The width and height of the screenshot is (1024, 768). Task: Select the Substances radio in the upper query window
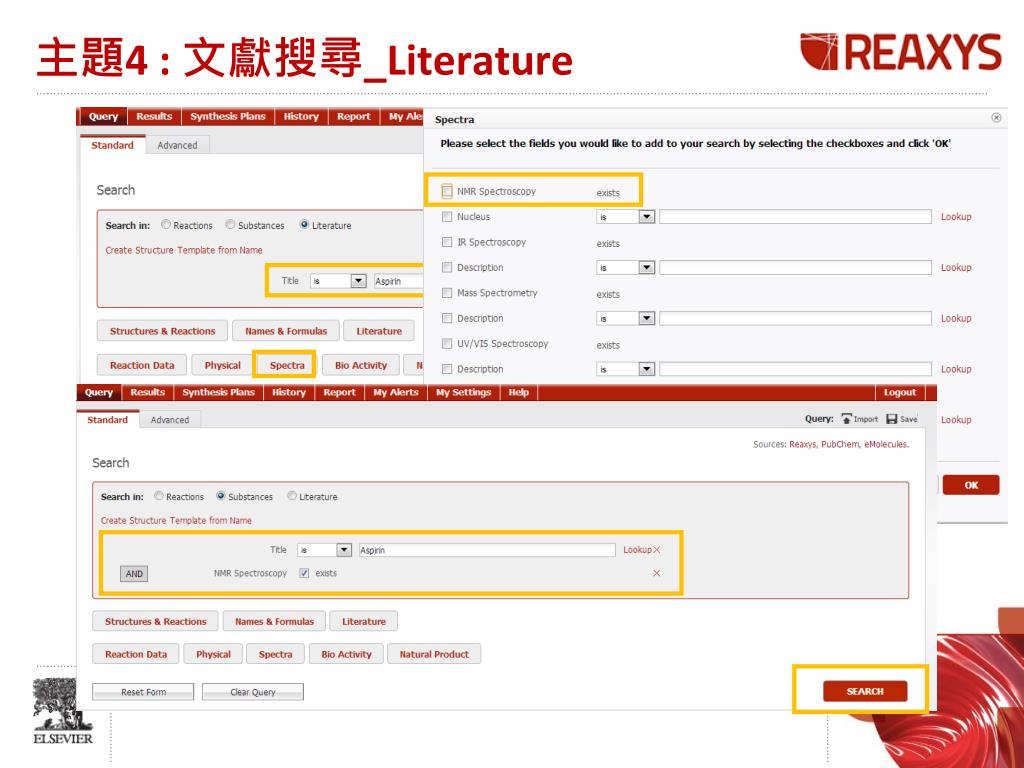(231, 225)
